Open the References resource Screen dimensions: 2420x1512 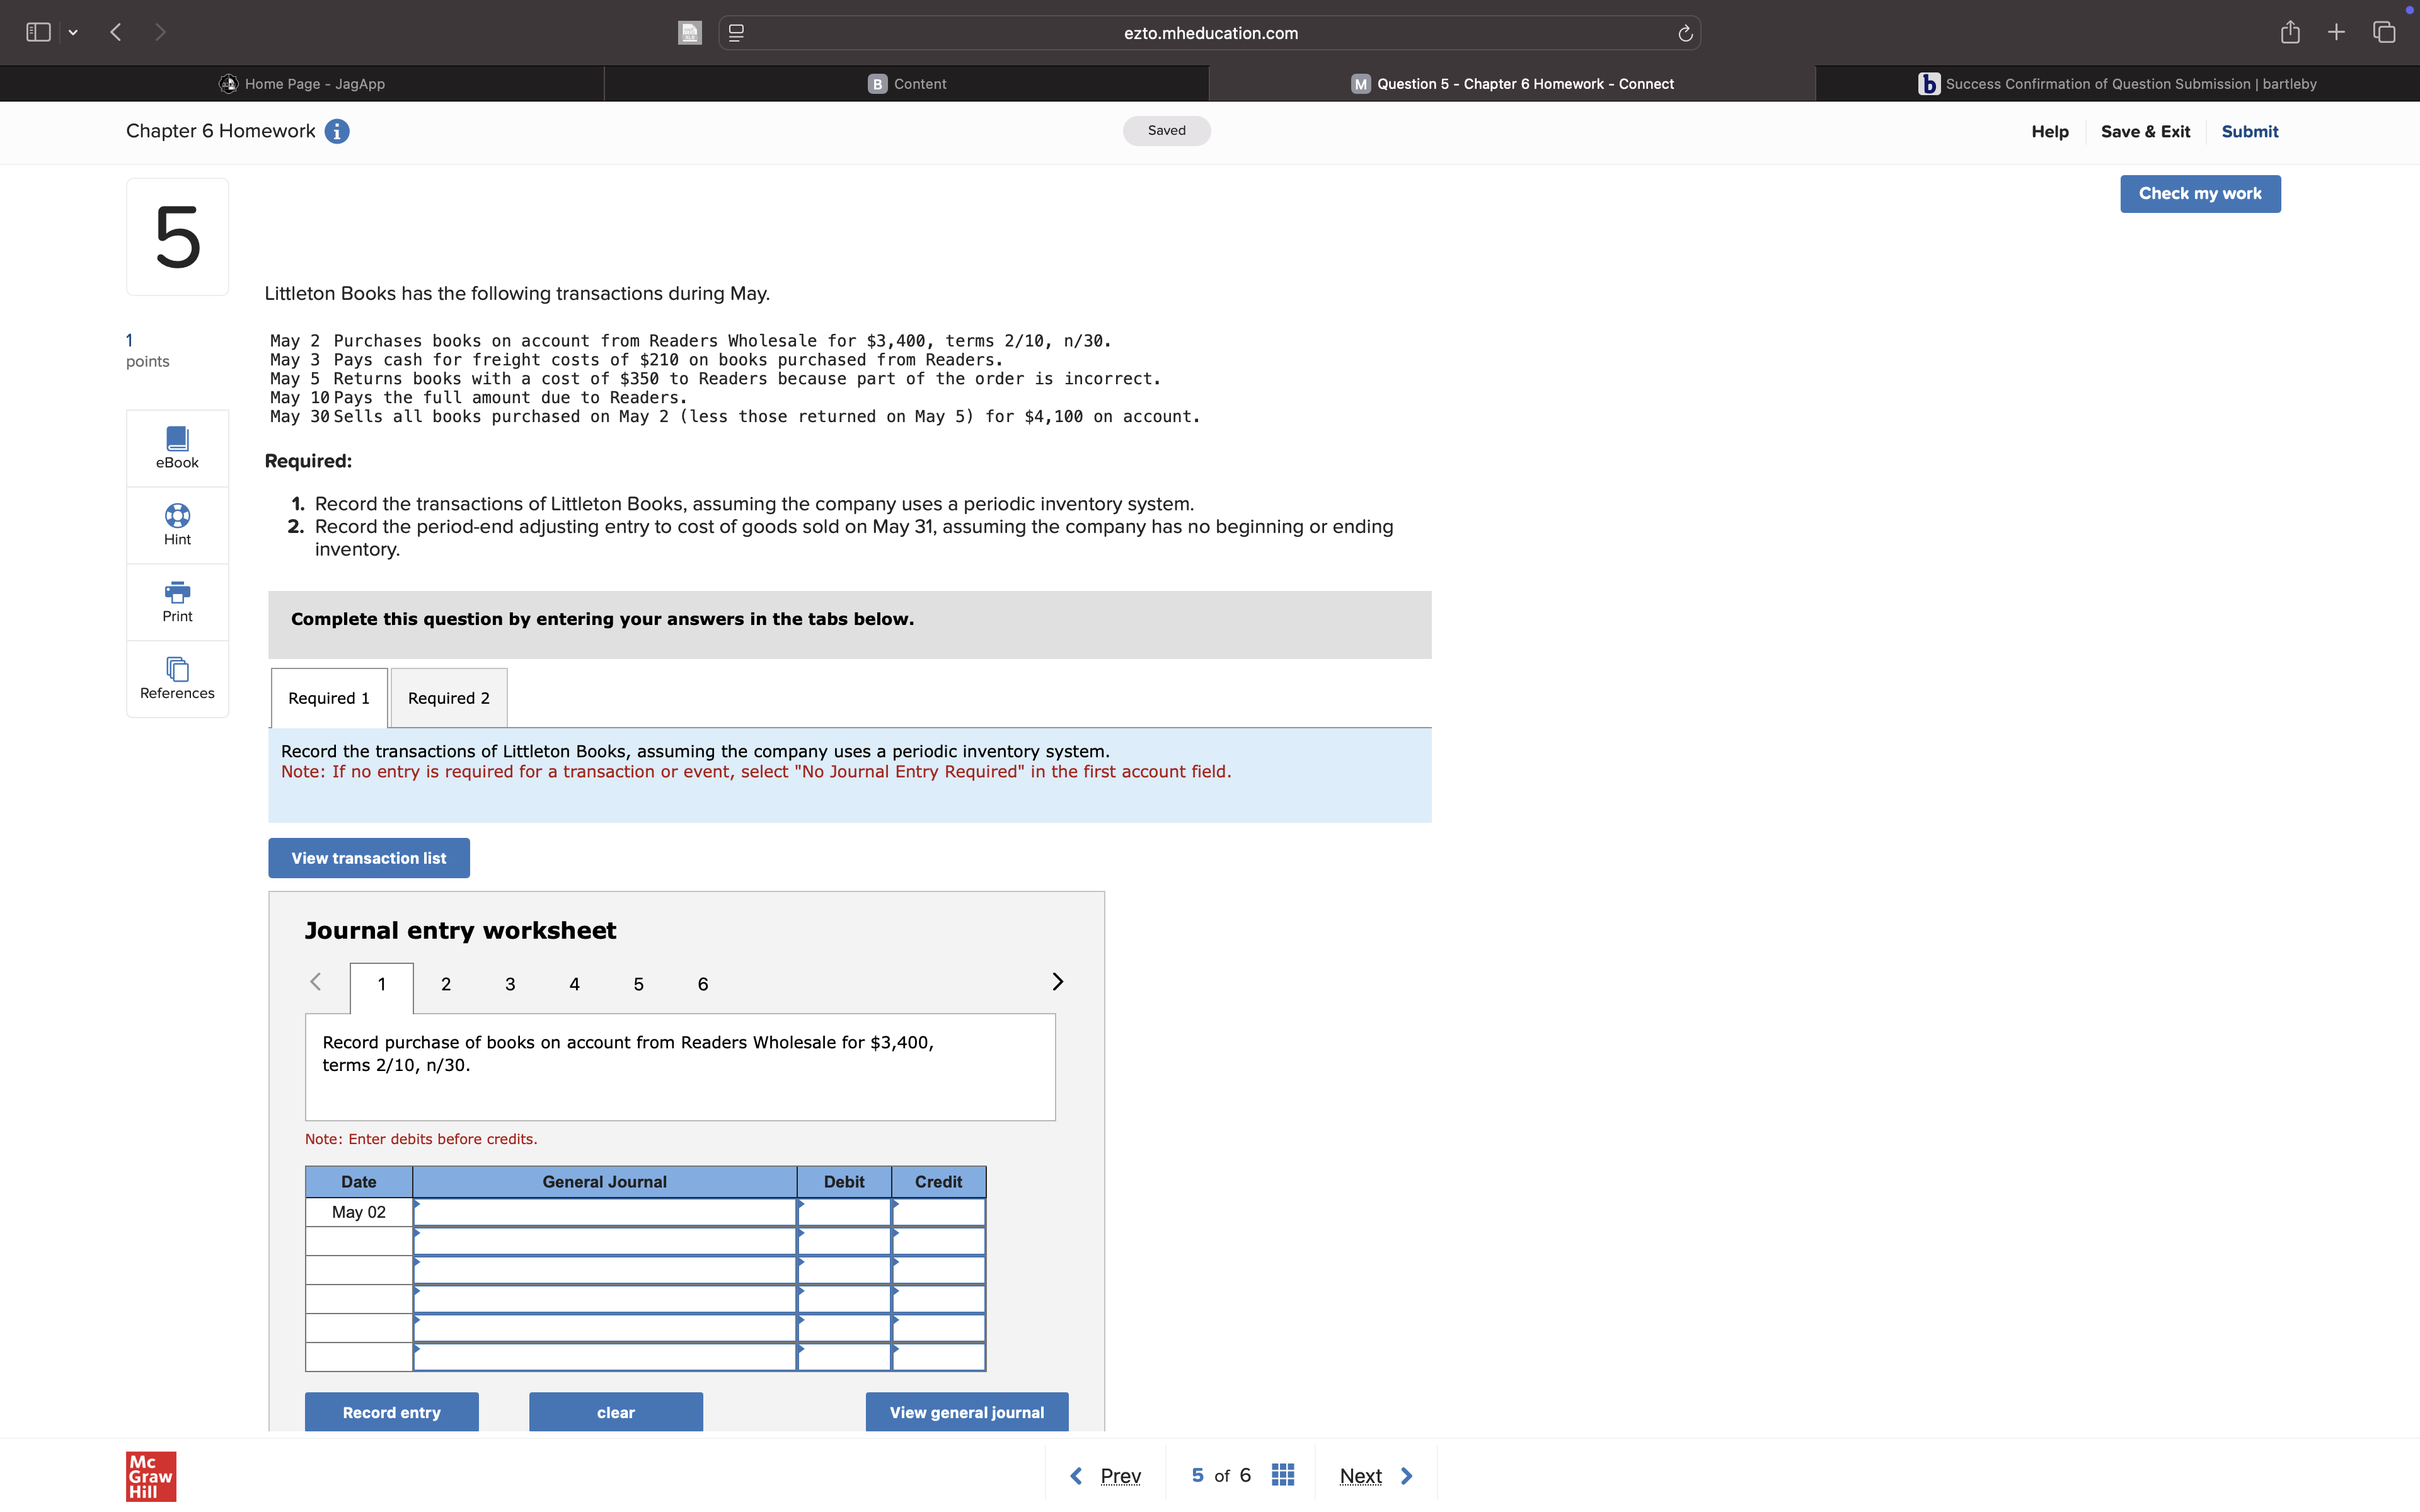[176, 678]
